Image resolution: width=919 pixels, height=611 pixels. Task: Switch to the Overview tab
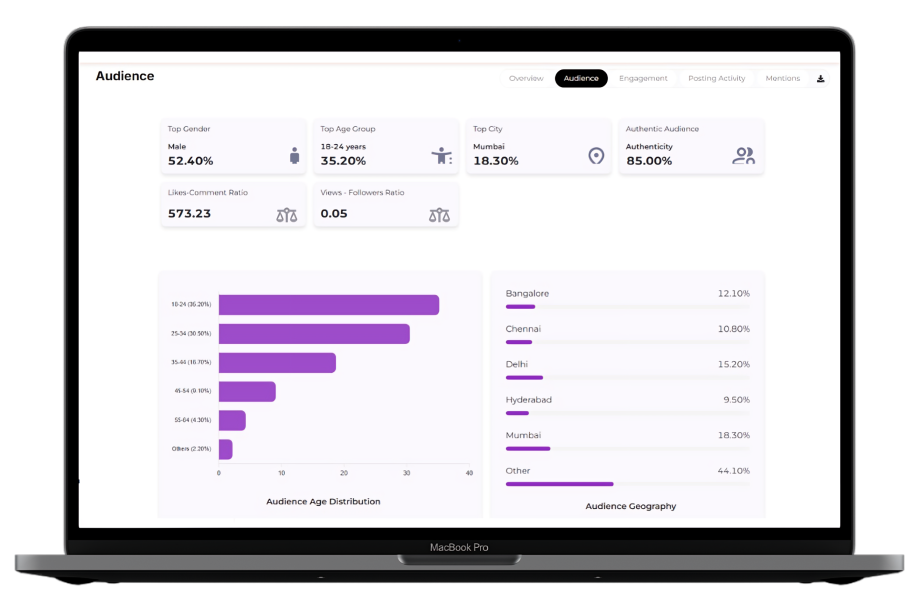(526, 78)
